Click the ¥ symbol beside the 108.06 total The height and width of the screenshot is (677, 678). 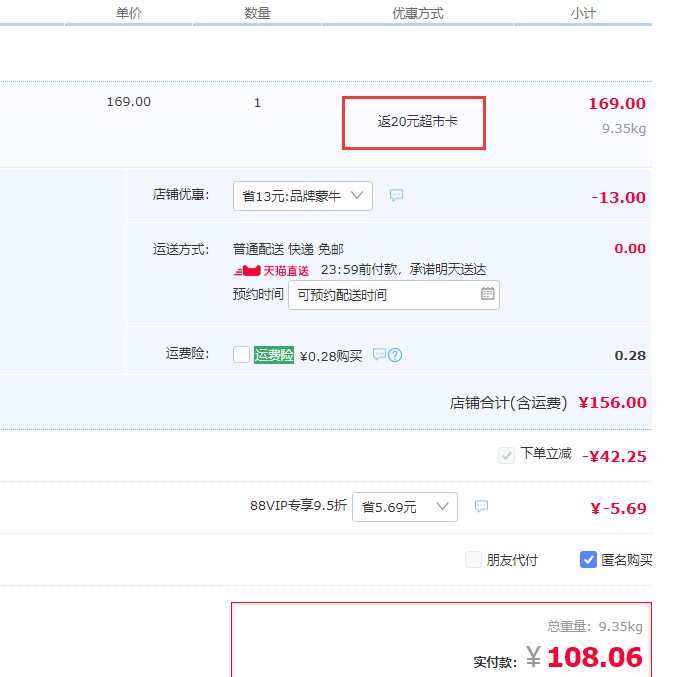tap(534, 657)
